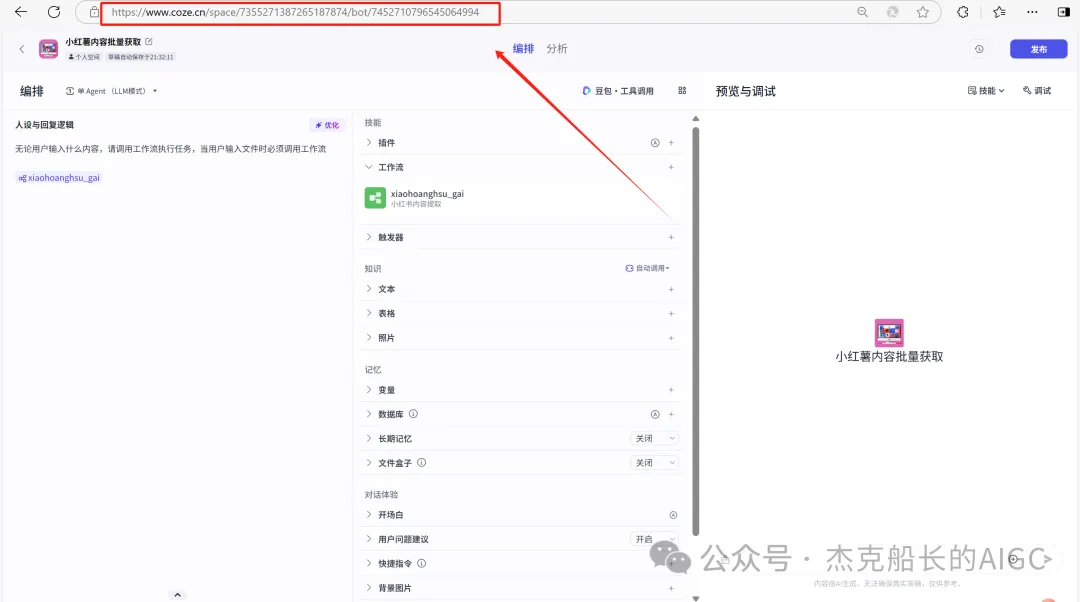Viewport: 1080px width, 602px height.
Task: Add a variable with 变量 plus icon
Action: [671, 390]
